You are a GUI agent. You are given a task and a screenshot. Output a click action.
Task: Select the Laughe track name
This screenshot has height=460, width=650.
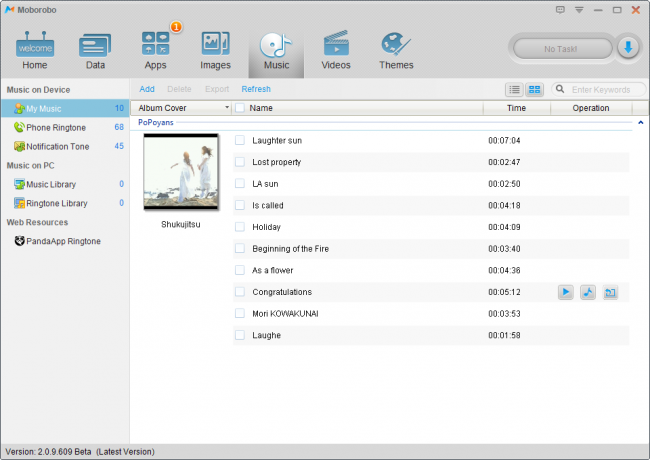[267, 335]
